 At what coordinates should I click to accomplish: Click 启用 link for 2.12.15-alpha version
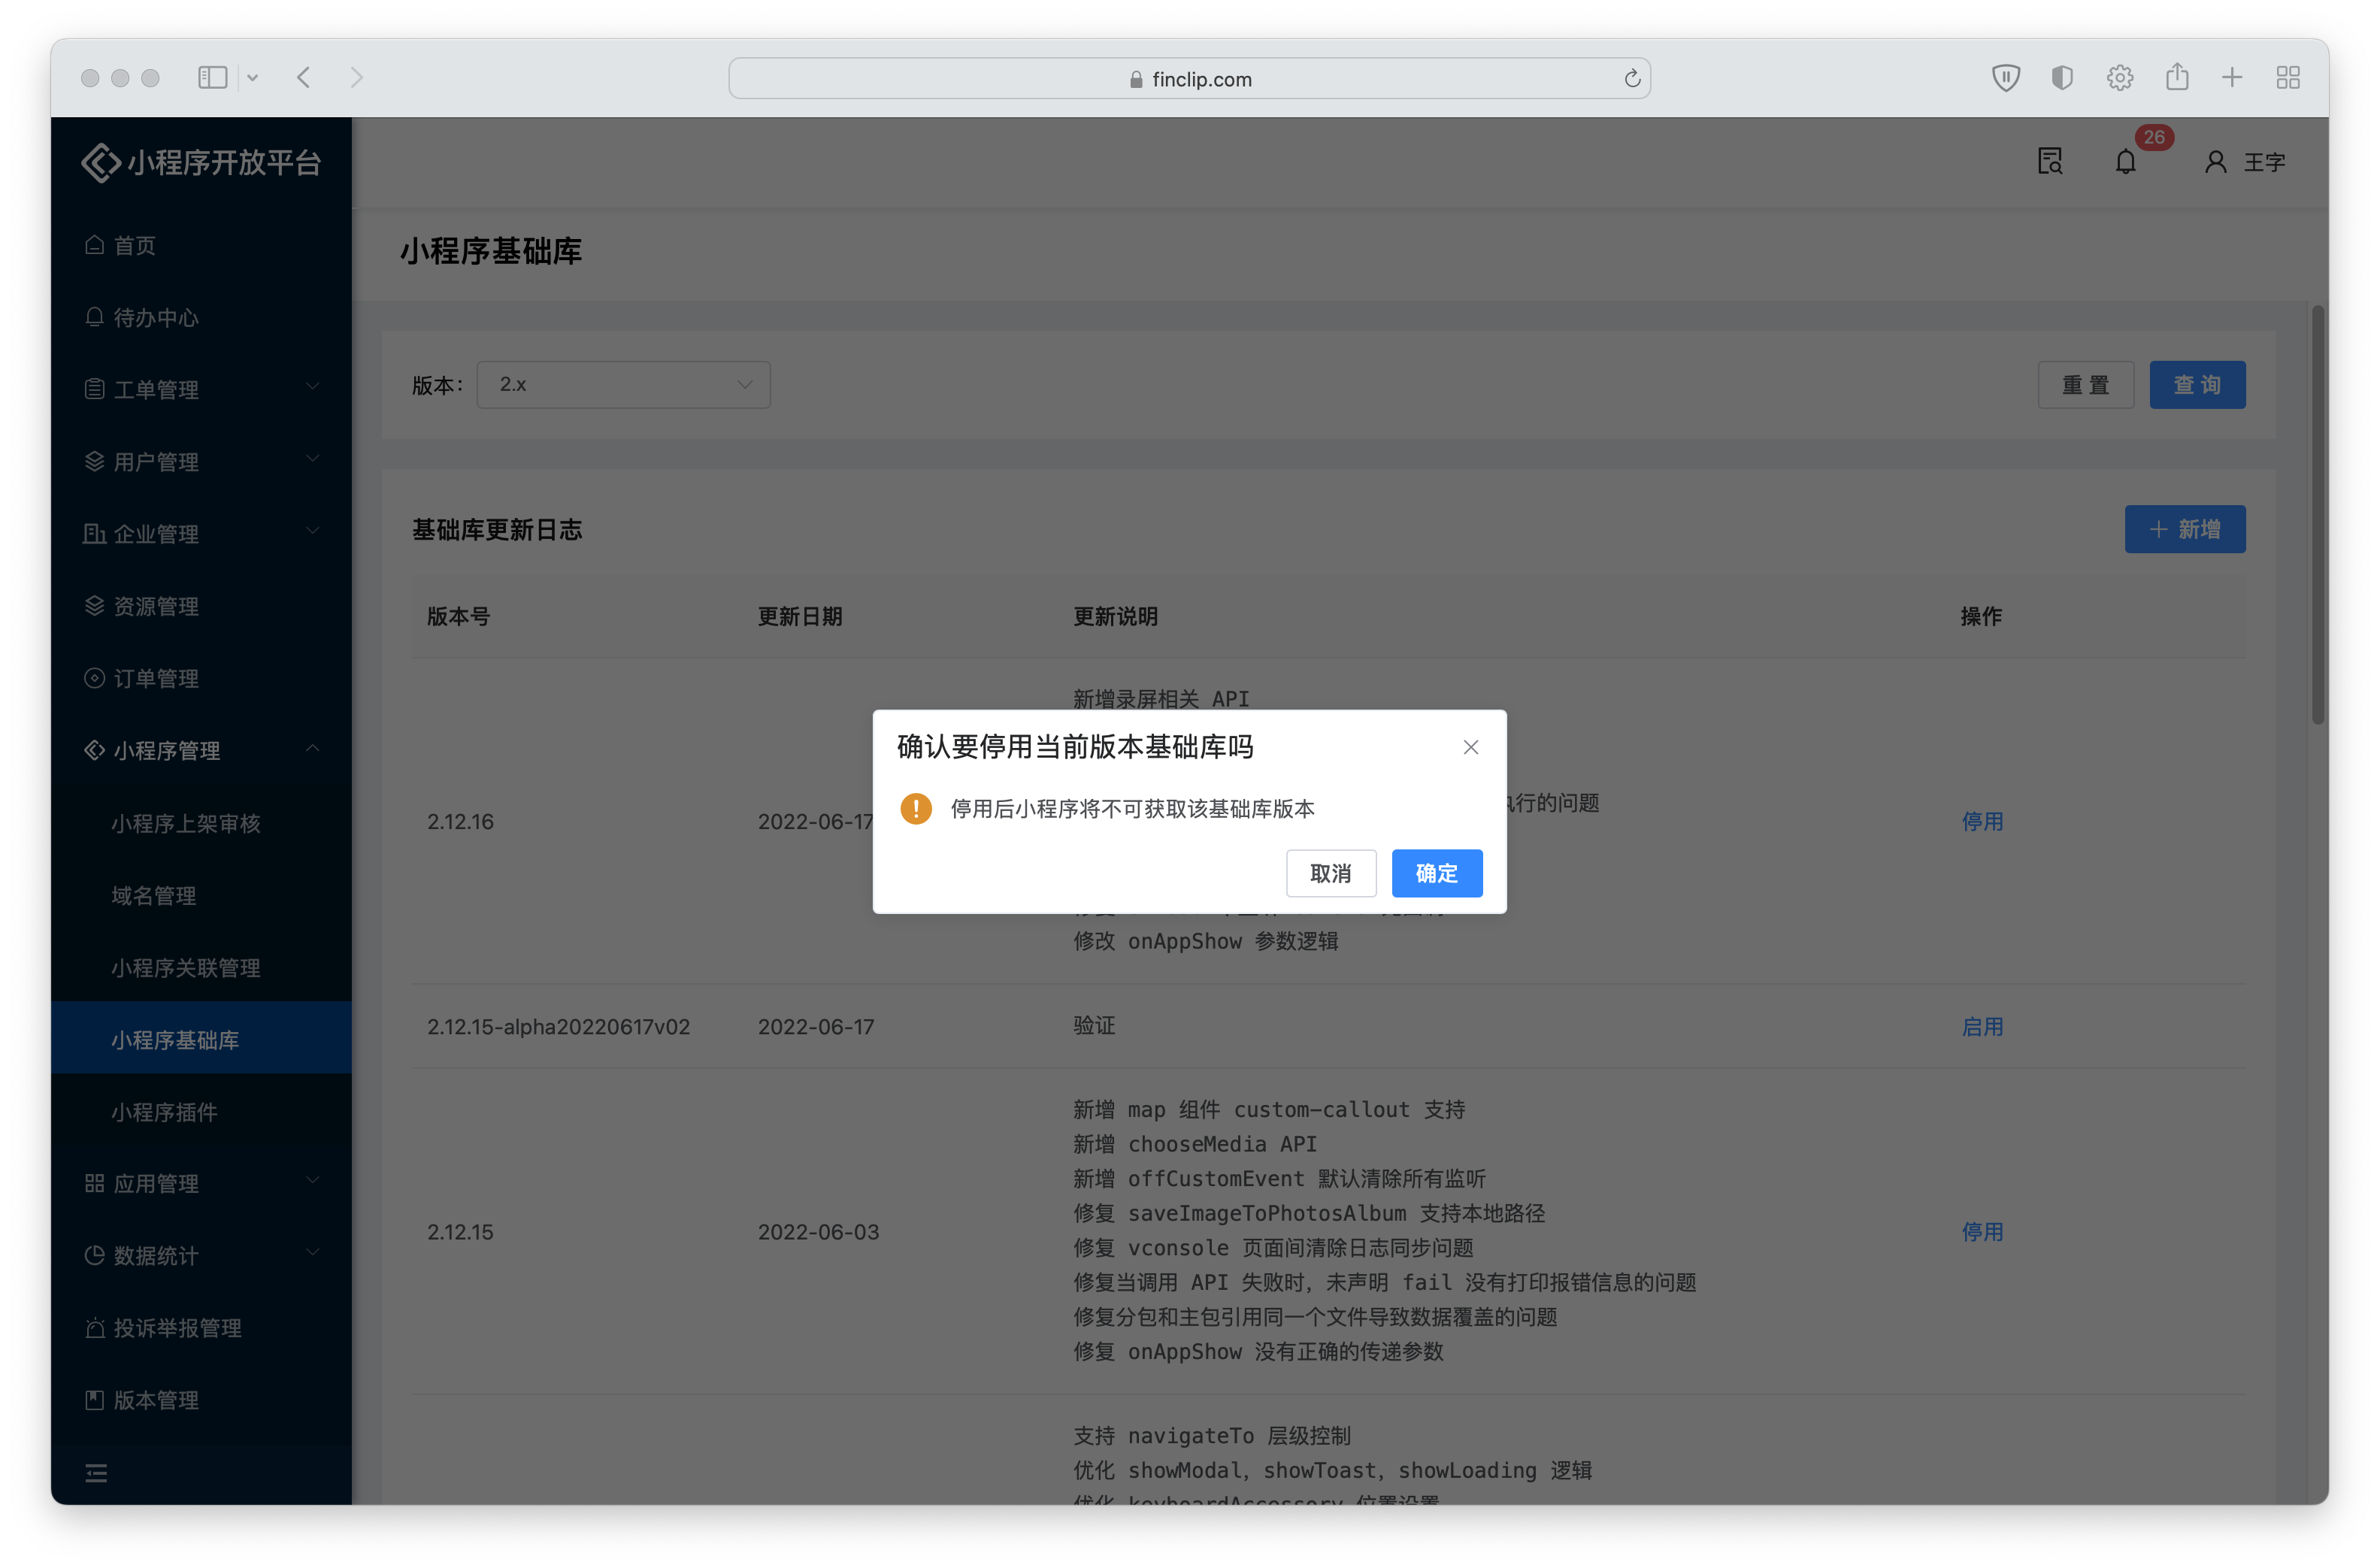pos(1982,1026)
